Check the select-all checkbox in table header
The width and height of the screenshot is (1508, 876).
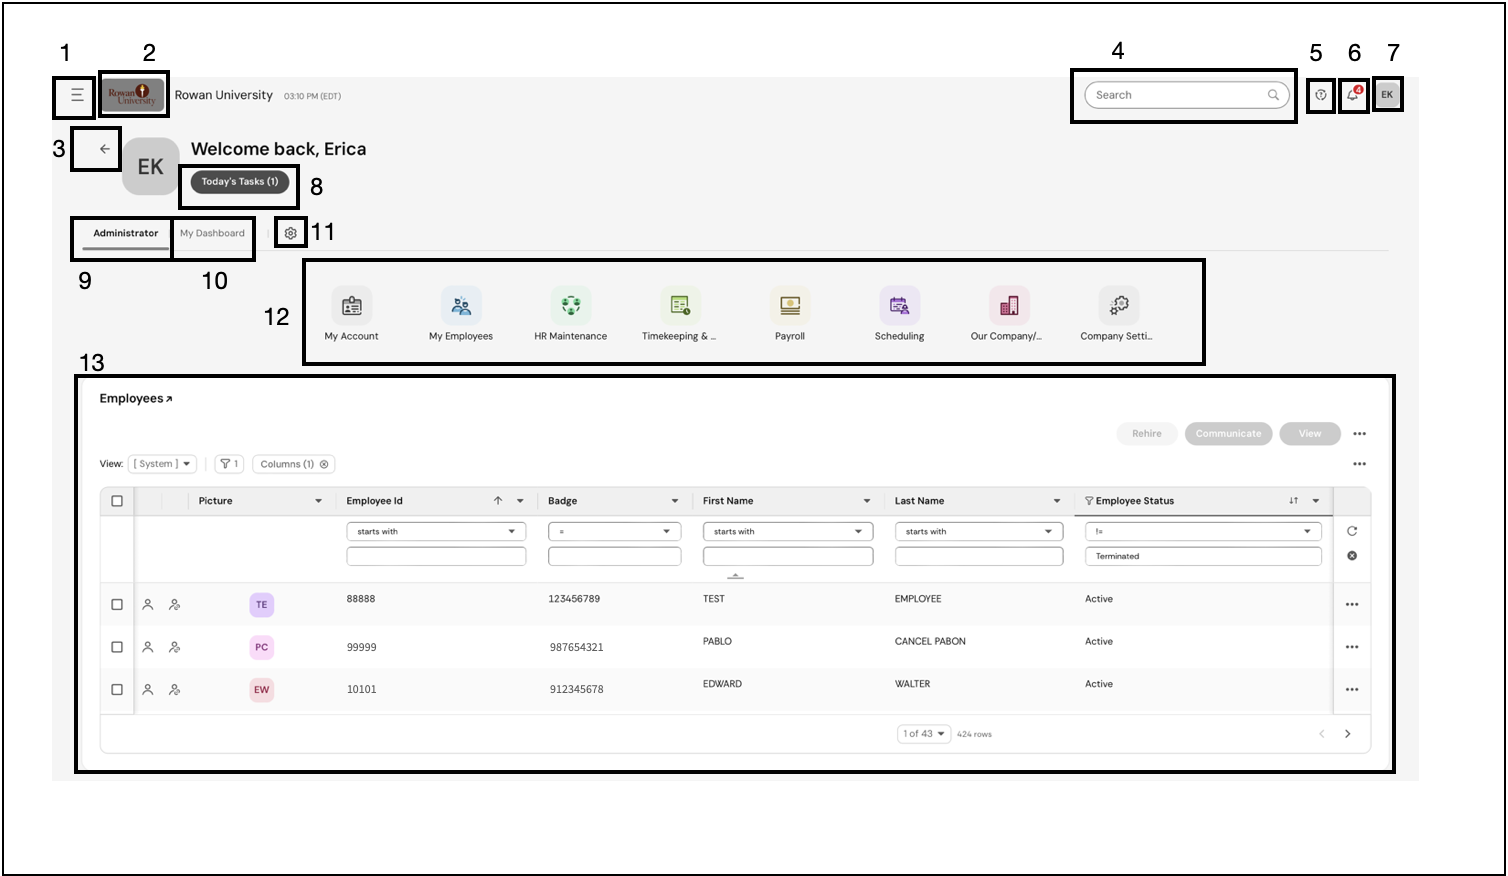(x=117, y=501)
